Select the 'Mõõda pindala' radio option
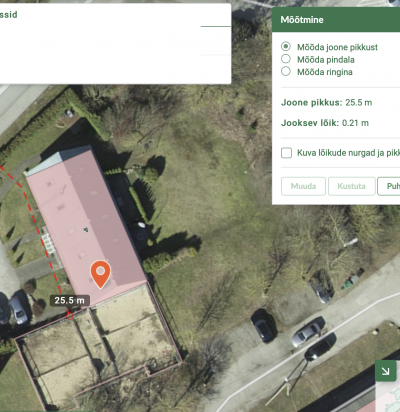The height and width of the screenshot is (412, 400). coord(286,59)
